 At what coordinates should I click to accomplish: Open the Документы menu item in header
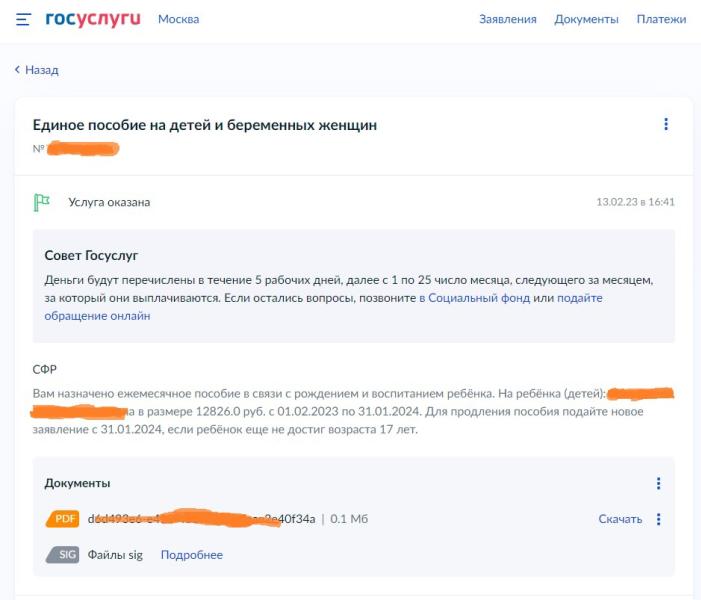[x=586, y=19]
